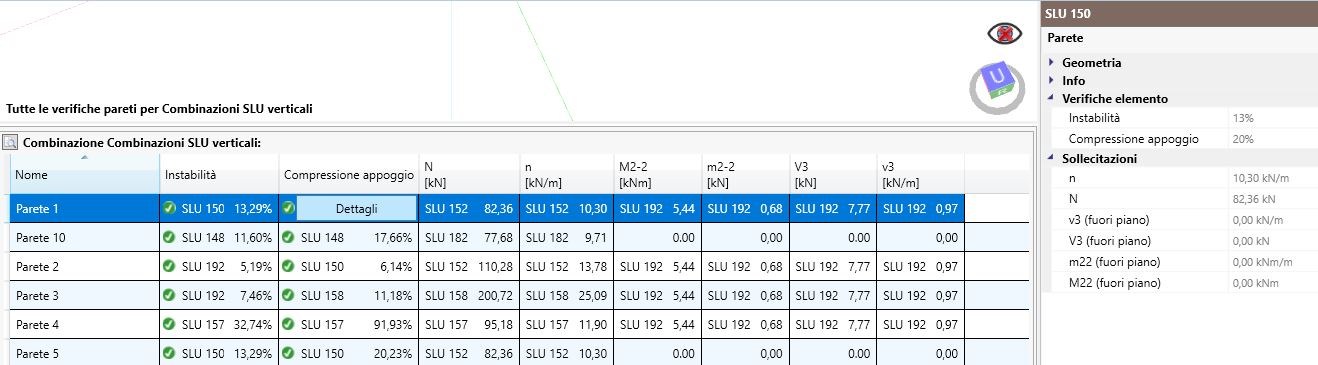Screen dimensions: 1318x365
Task: Click the Compressione appoggio column header
Action: coord(349,174)
